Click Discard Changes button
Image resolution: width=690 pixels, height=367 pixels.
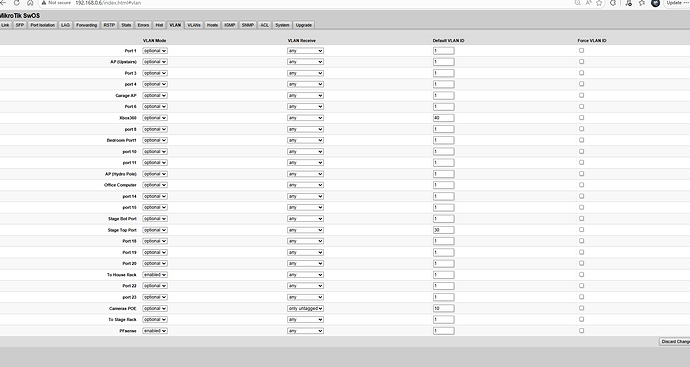(675, 341)
